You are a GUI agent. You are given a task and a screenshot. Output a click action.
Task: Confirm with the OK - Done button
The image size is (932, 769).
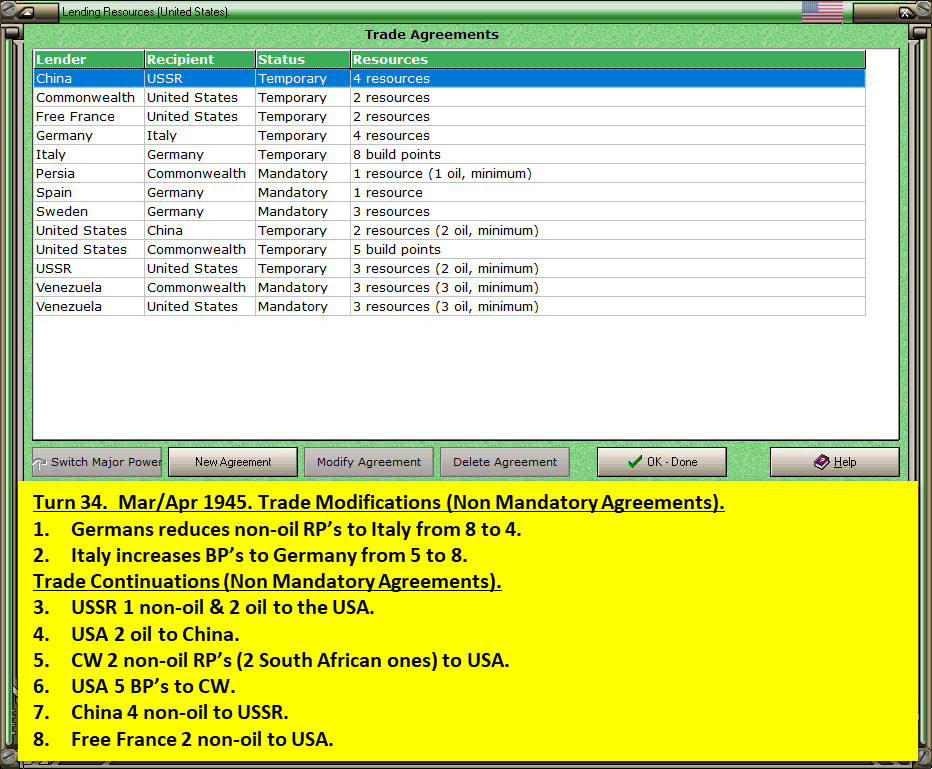(662, 462)
